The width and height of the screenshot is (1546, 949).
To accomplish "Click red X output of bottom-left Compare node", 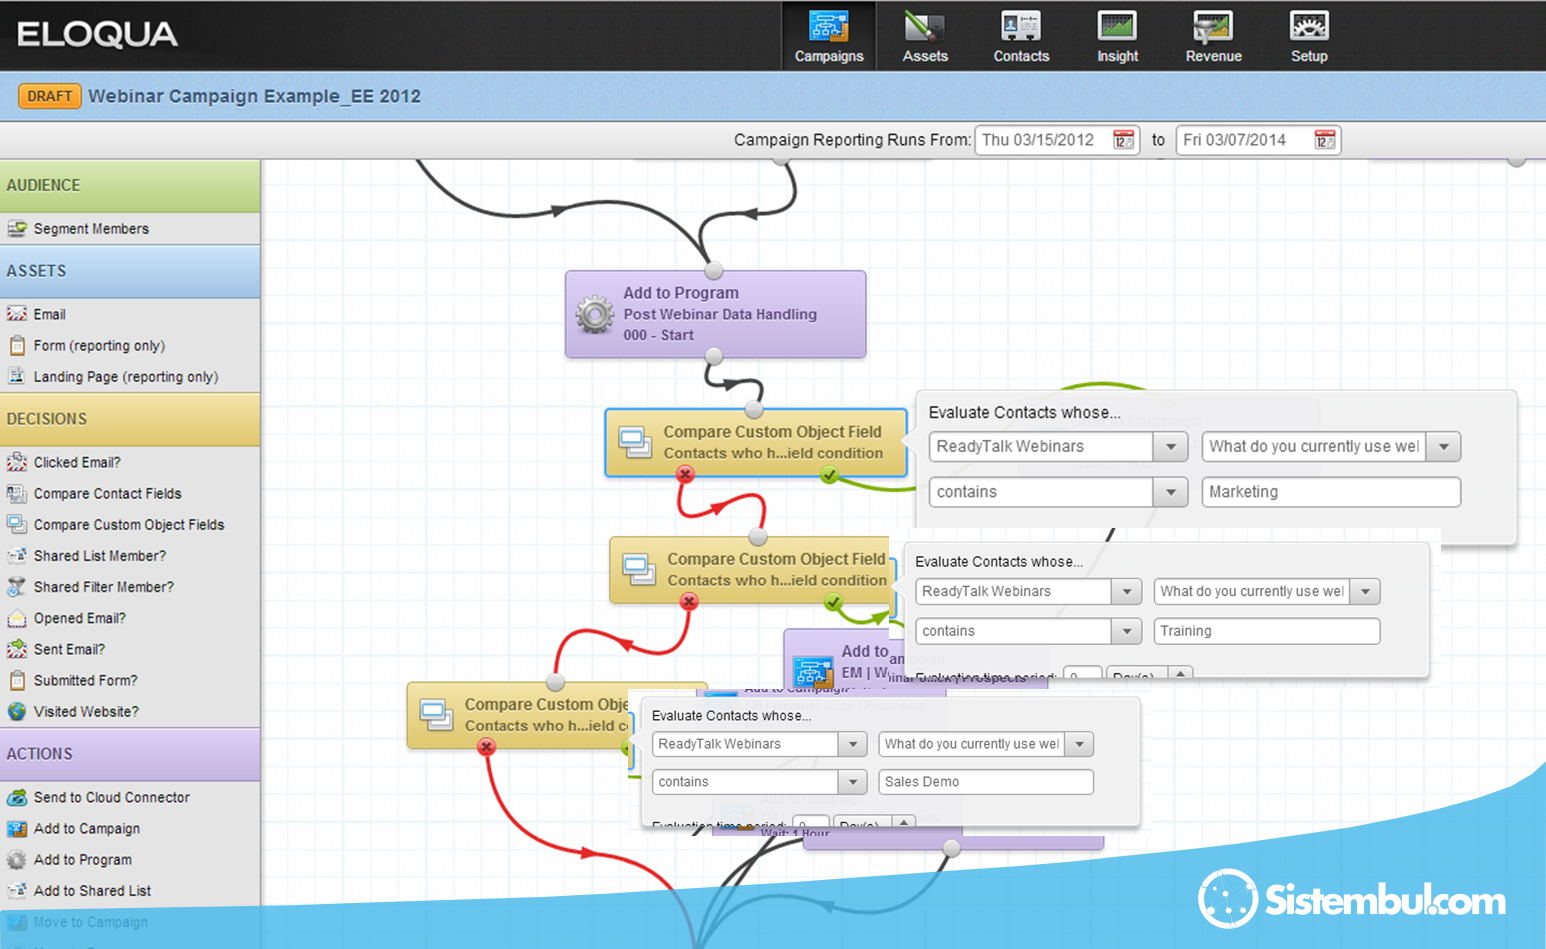I will (x=486, y=746).
